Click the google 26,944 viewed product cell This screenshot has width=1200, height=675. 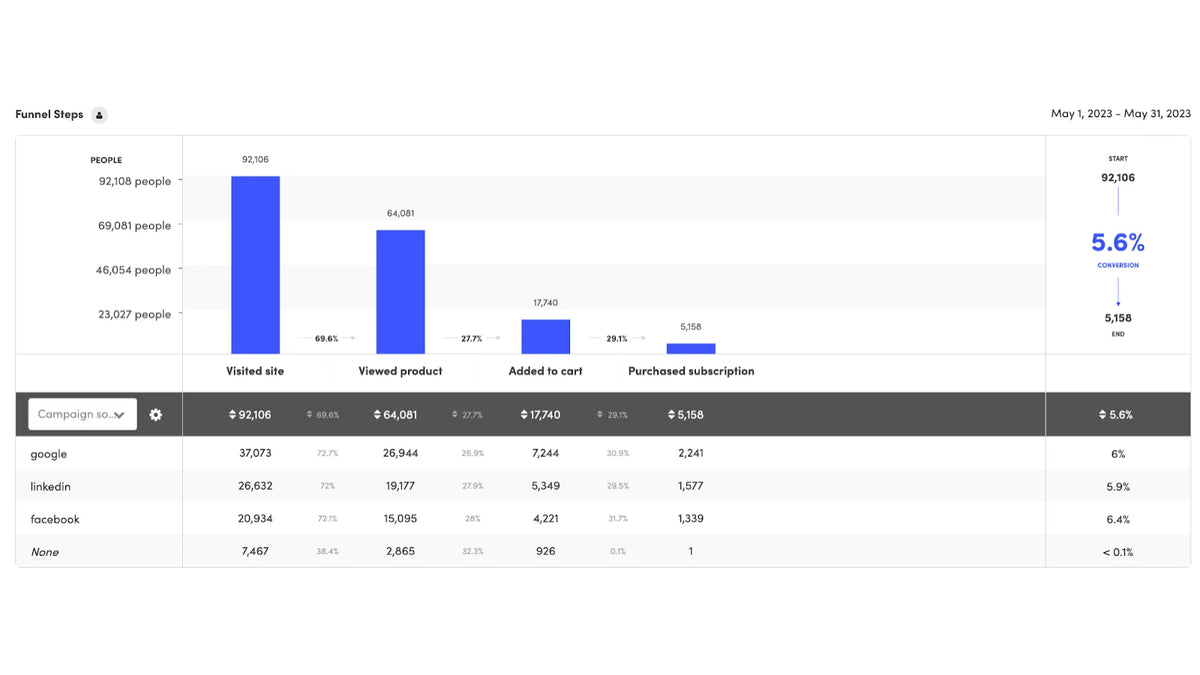click(400, 453)
